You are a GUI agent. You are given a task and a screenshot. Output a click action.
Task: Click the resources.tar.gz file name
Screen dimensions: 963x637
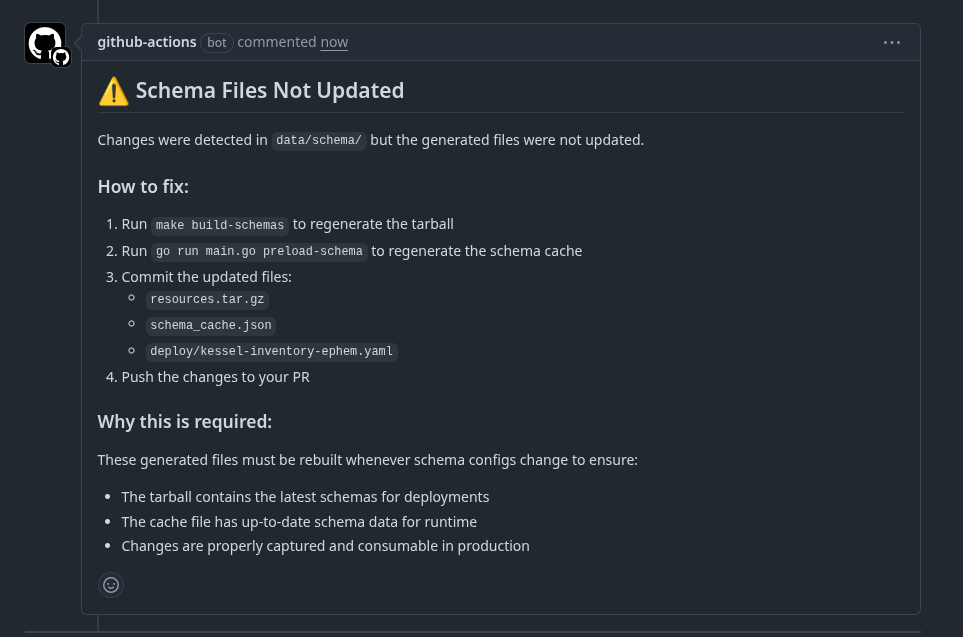[208, 299]
